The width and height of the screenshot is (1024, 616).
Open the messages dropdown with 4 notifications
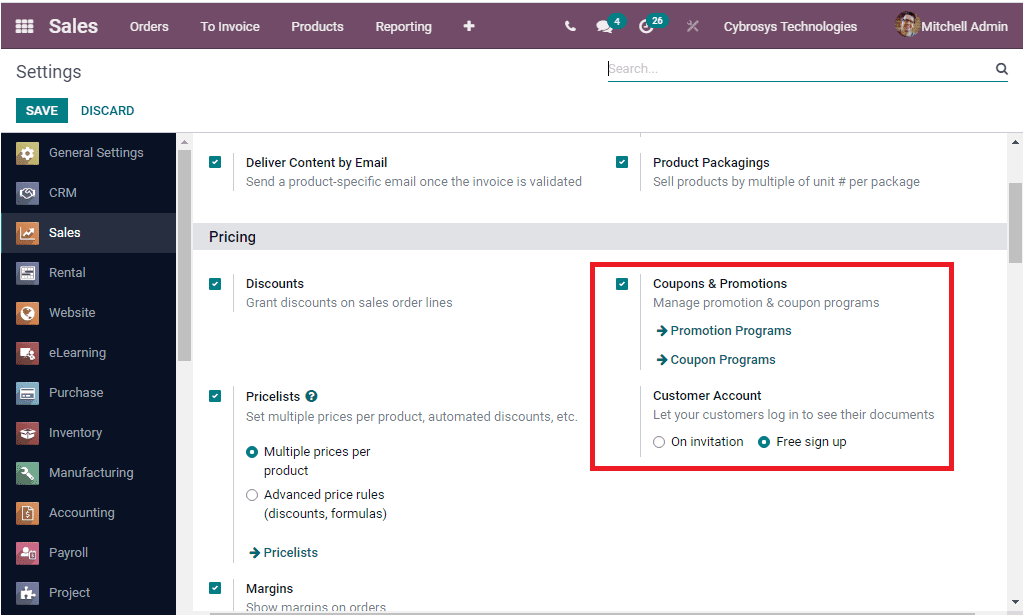603,27
